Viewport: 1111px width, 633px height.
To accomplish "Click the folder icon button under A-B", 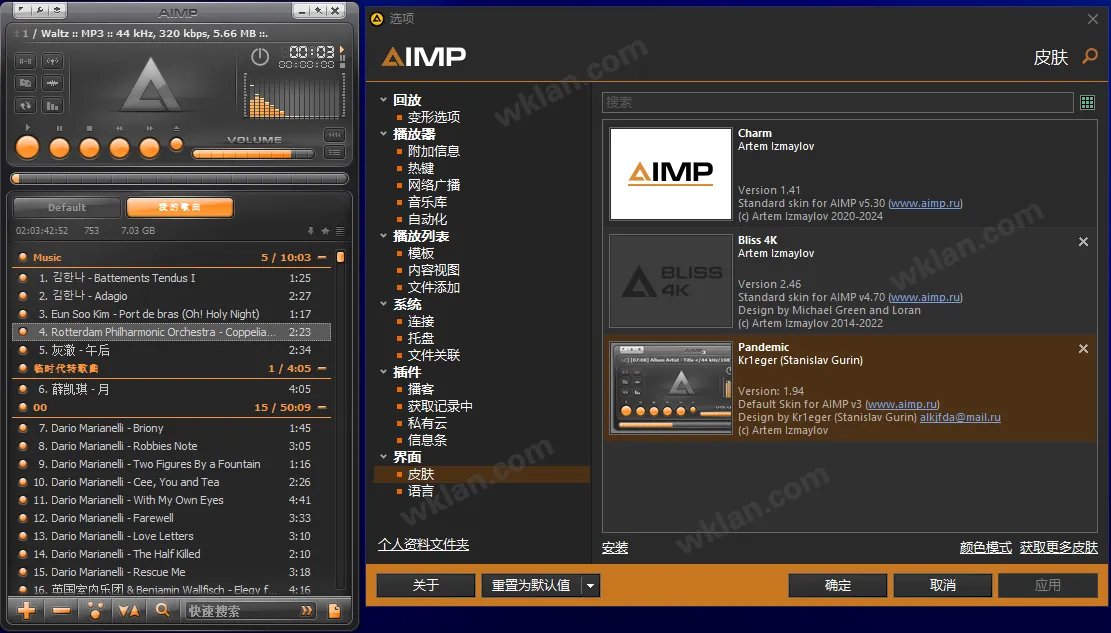I will pyautogui.click(x=26, y=83).
